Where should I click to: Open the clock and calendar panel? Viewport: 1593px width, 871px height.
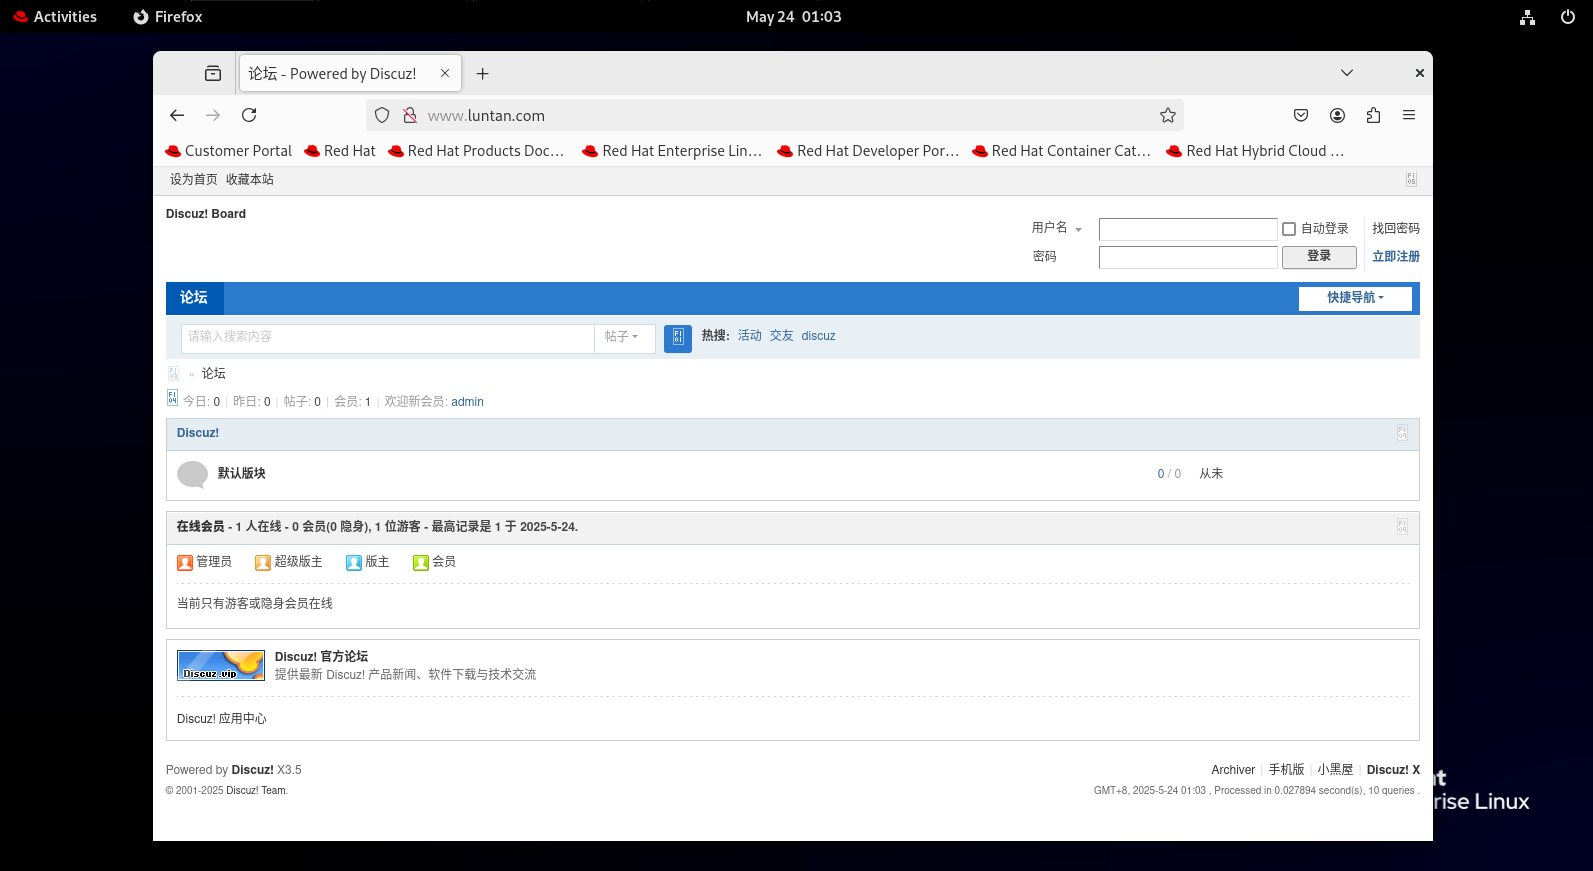[x=794, y=17]
